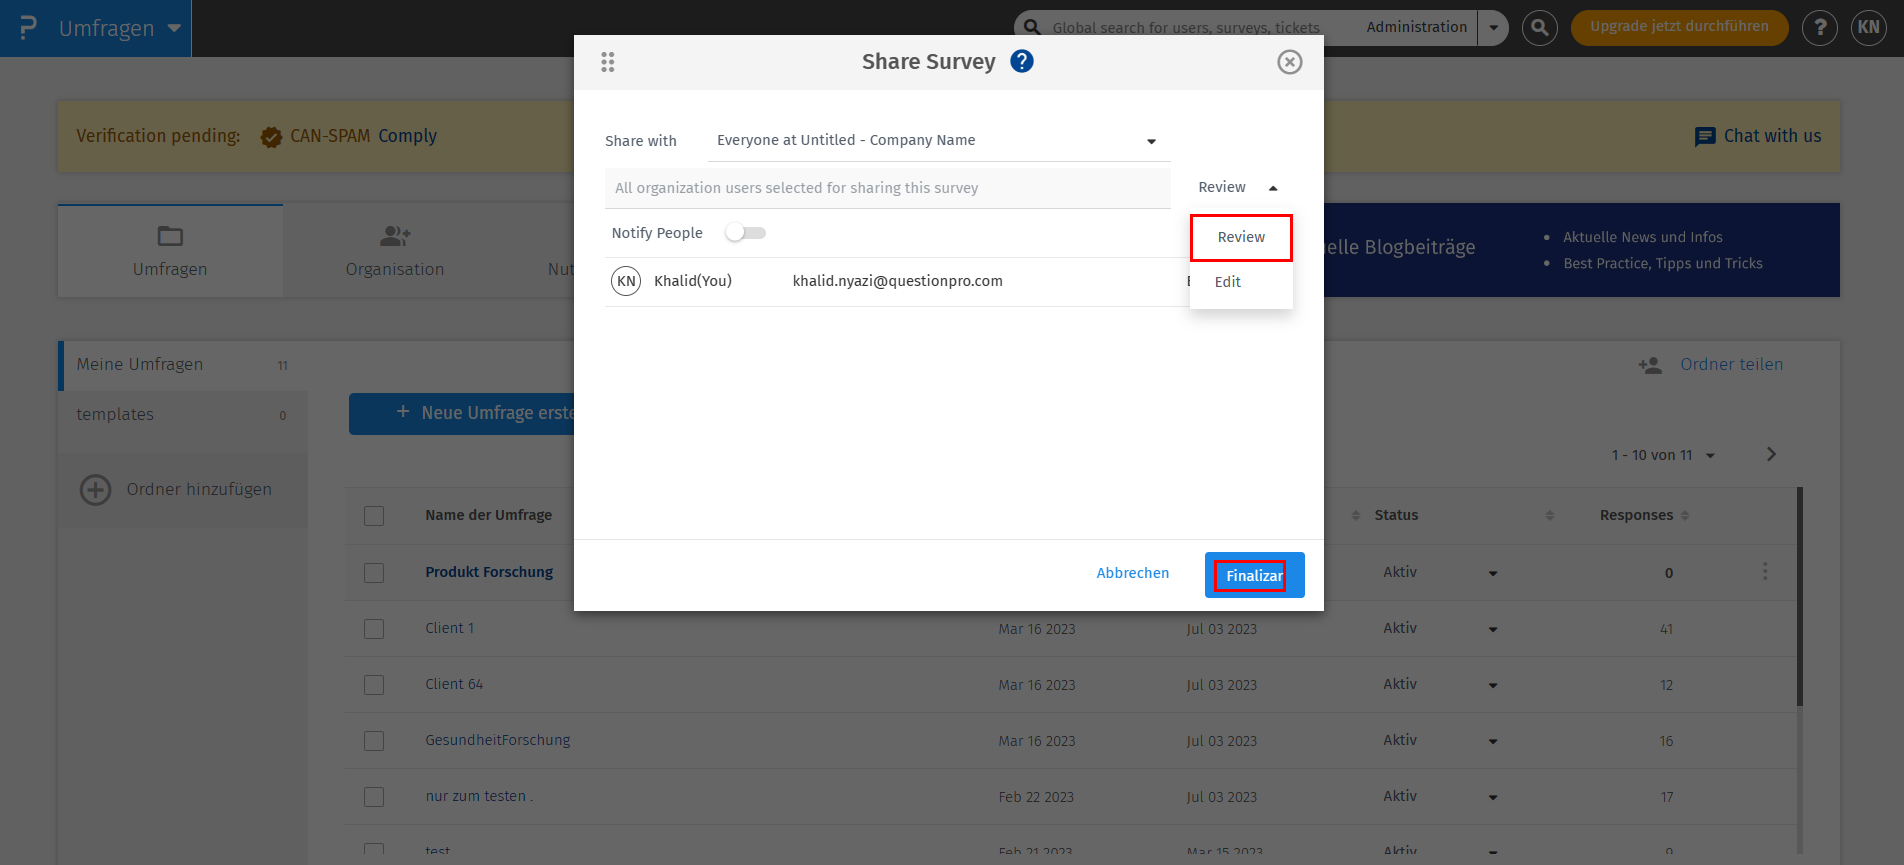Image resolution: width=1904 pixels, height=865 pixels.
Task: Check the Client 64 row checkbox
Action: click(374, 685)
